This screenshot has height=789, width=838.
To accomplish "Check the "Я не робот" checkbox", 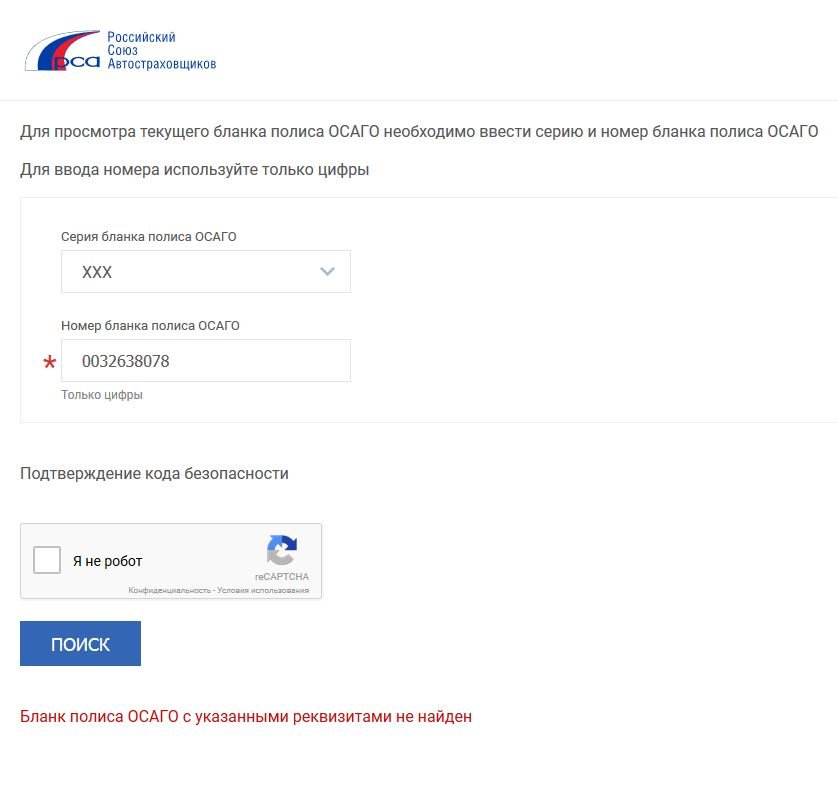I will click(47, 560).
